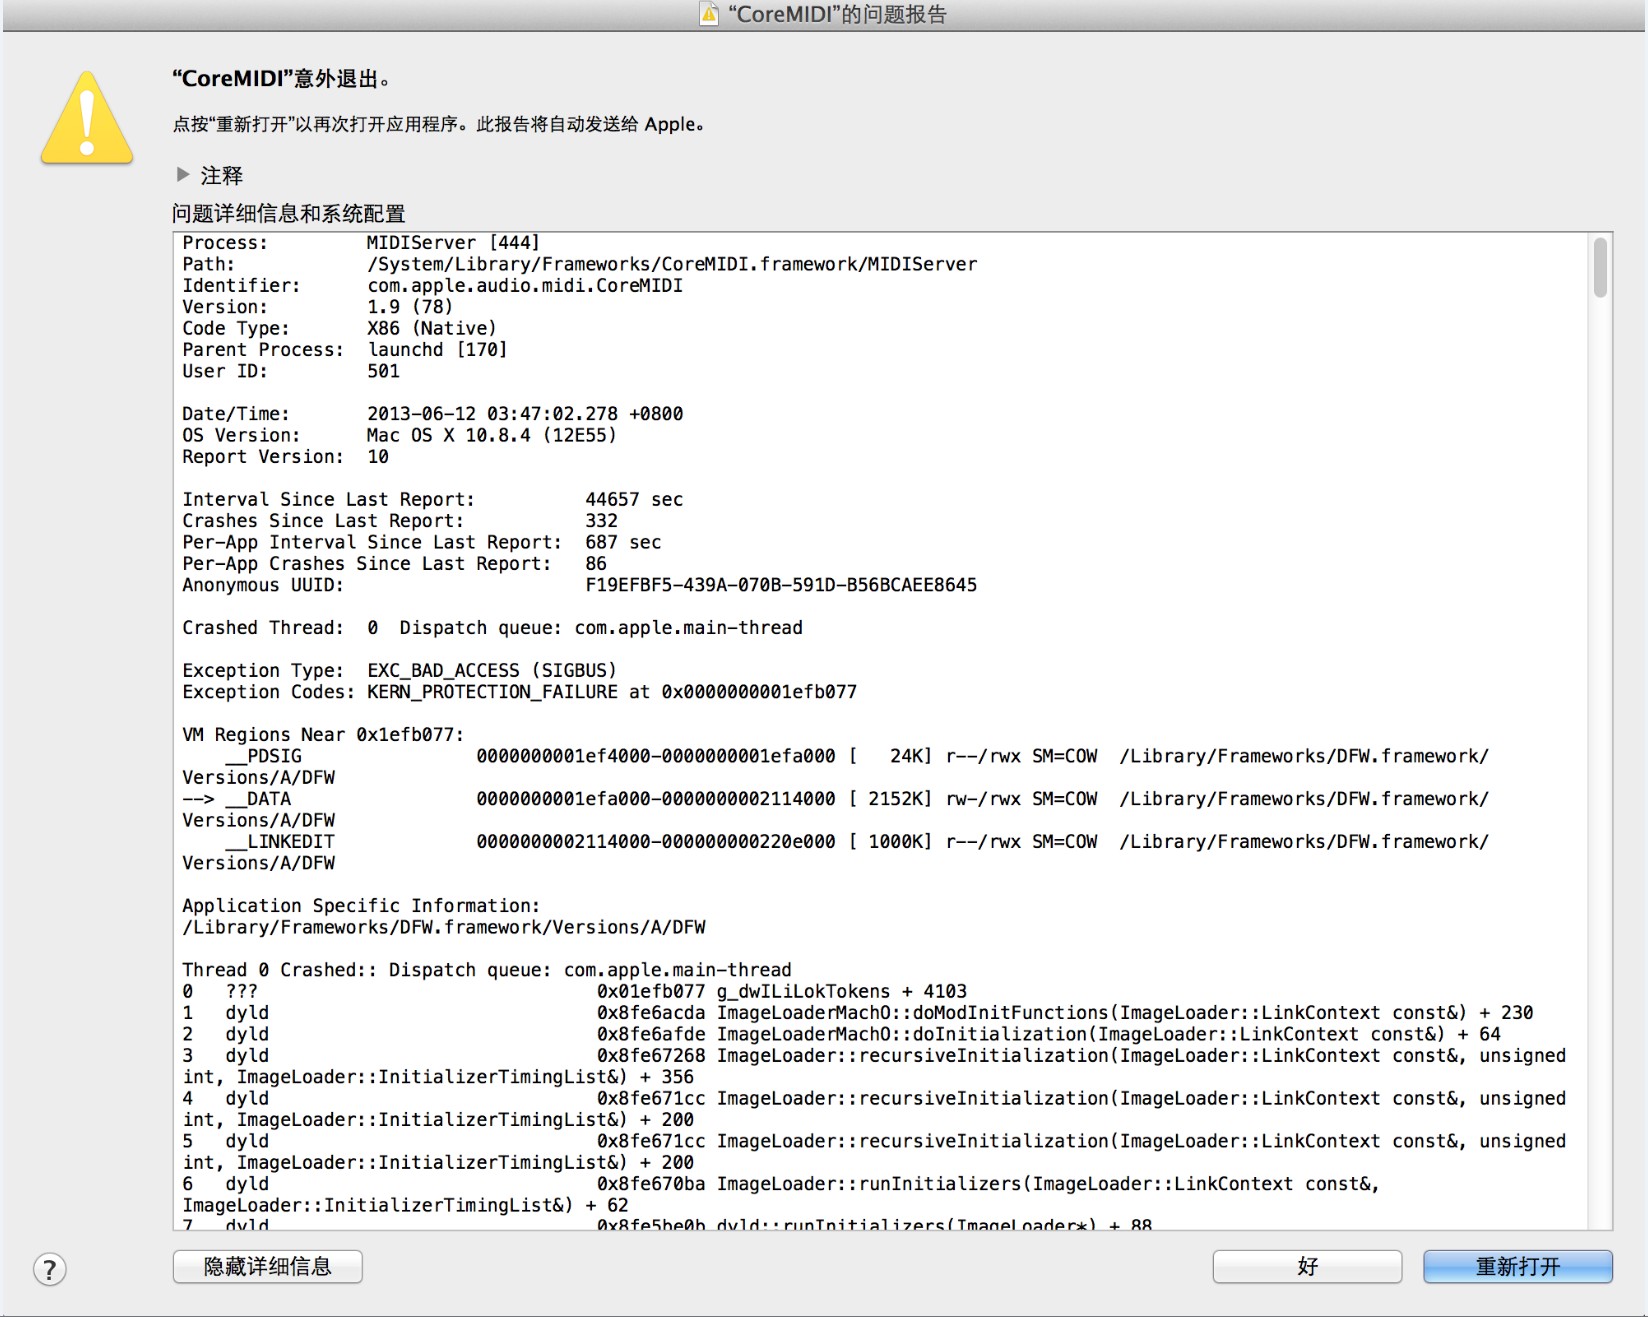Click the Report Version value 10
1648x1317 pixels.
click(378, 457)
